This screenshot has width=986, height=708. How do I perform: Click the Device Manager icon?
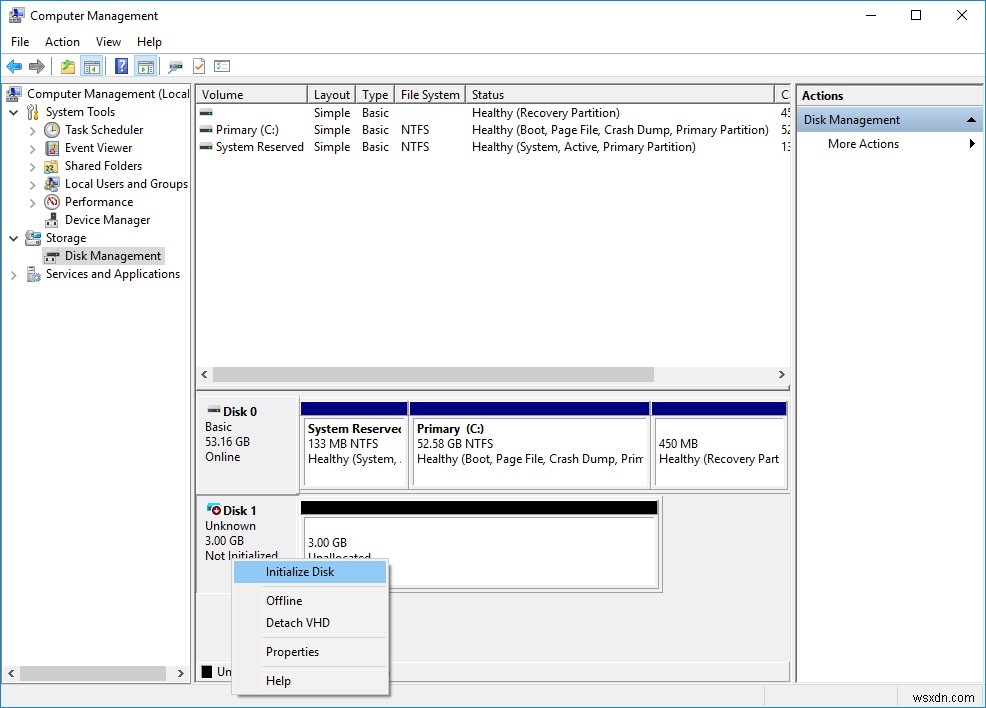[52, 220]
